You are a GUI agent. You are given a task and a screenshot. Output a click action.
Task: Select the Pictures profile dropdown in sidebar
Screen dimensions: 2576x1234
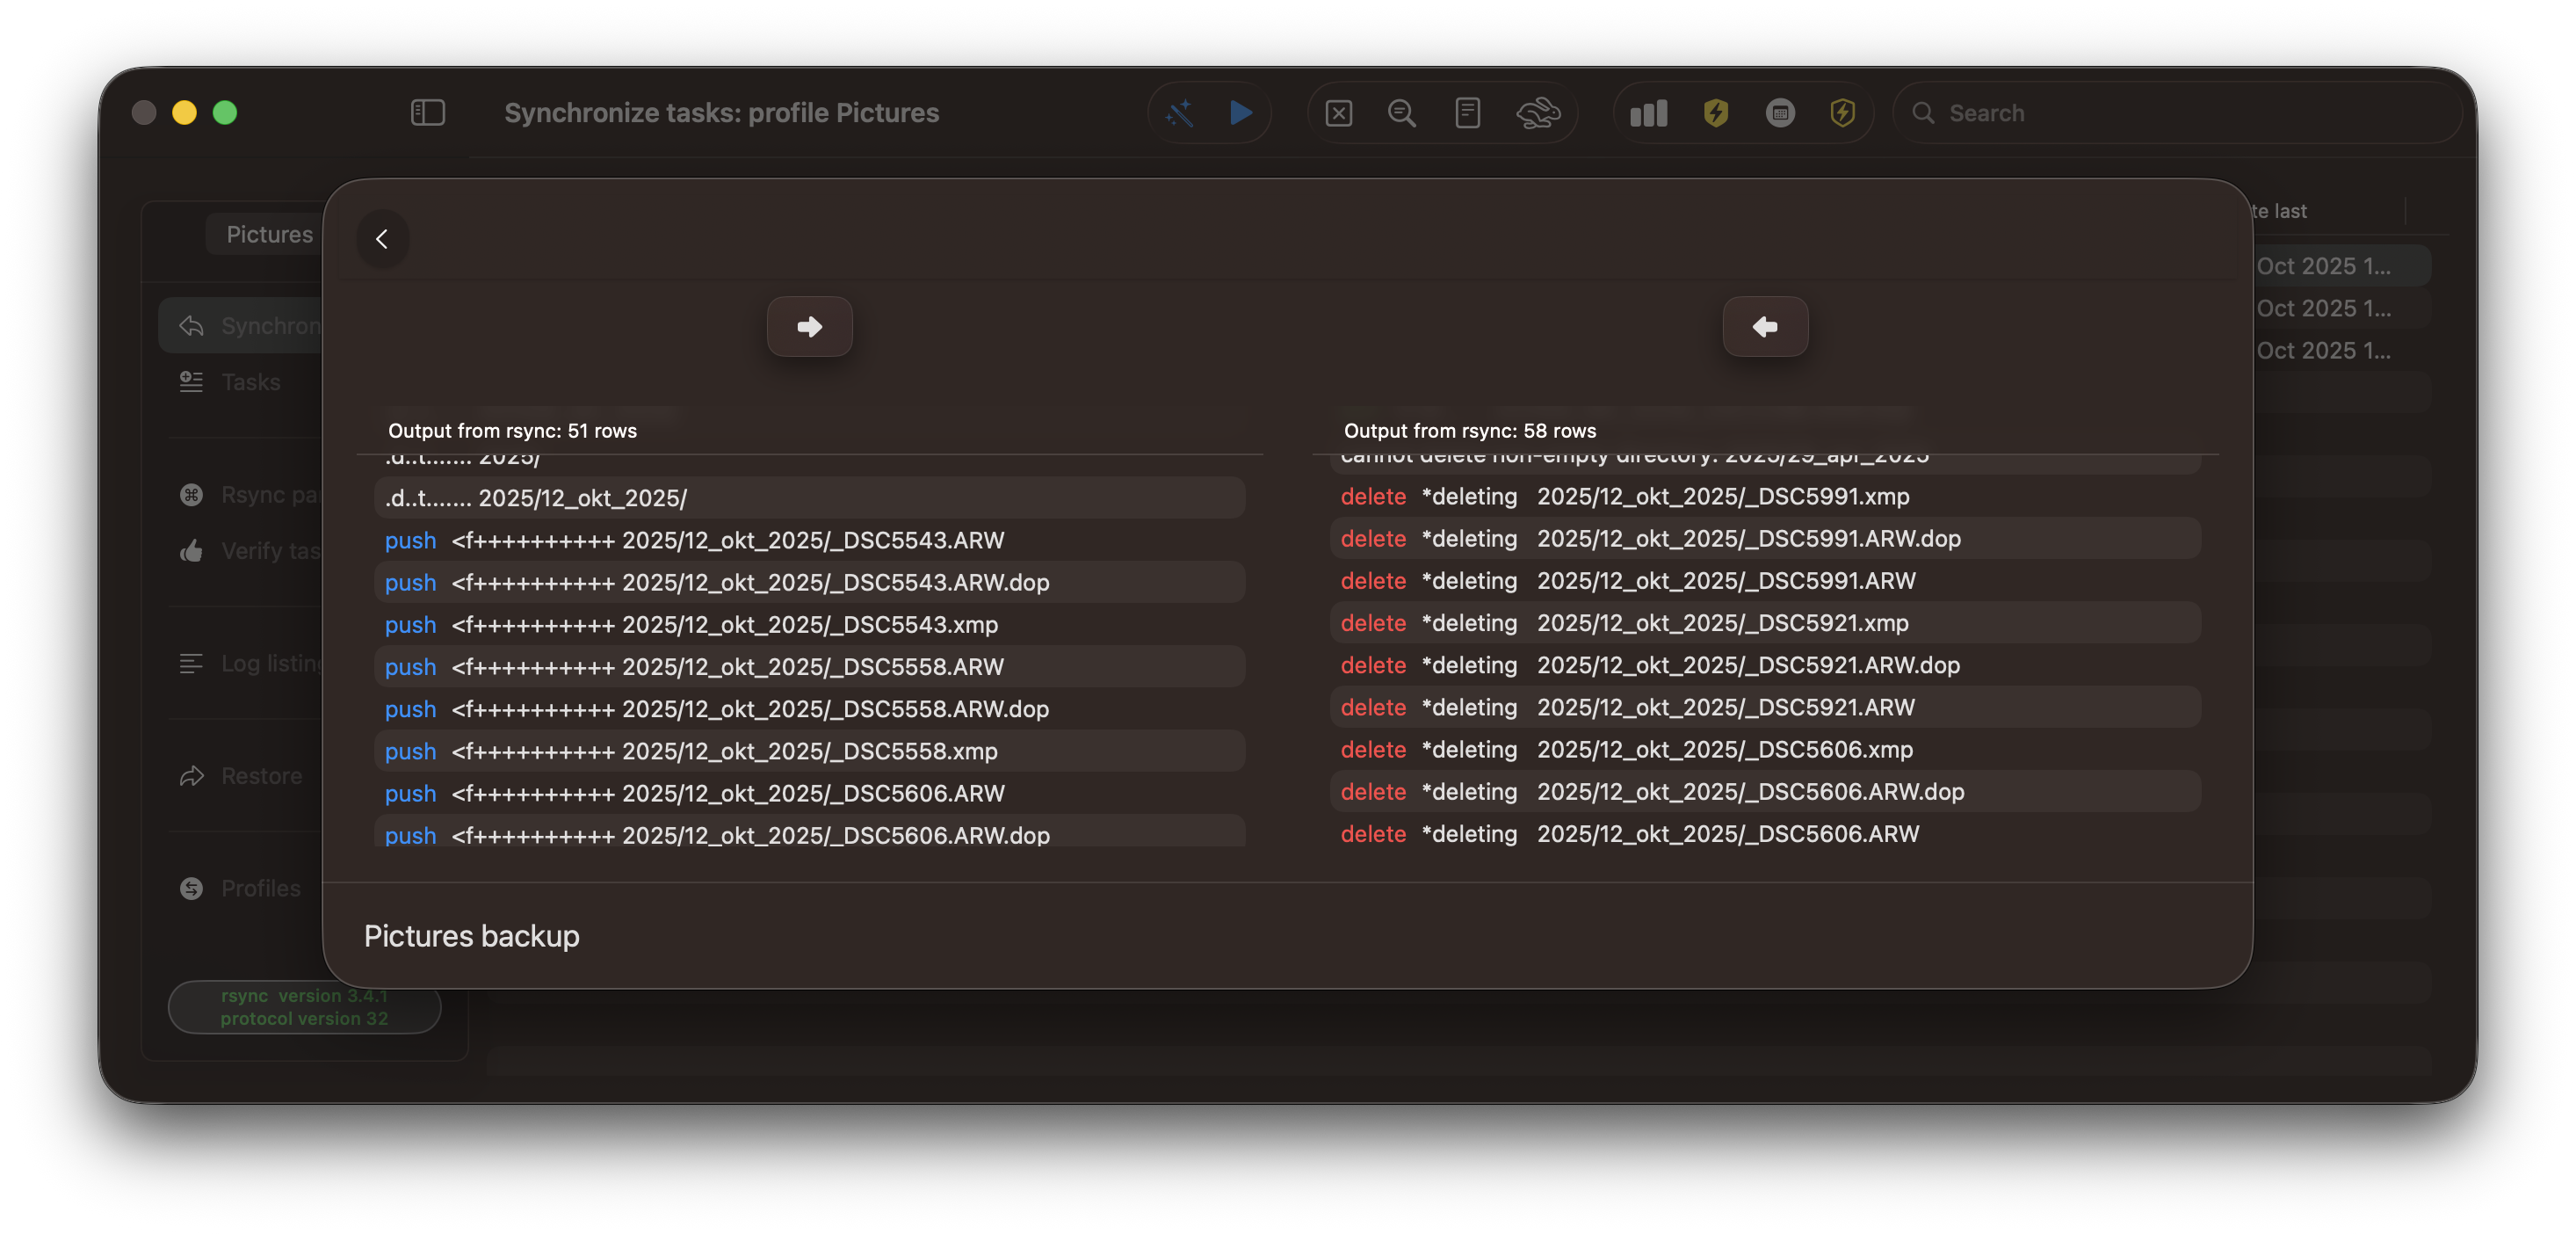[268, 234]
